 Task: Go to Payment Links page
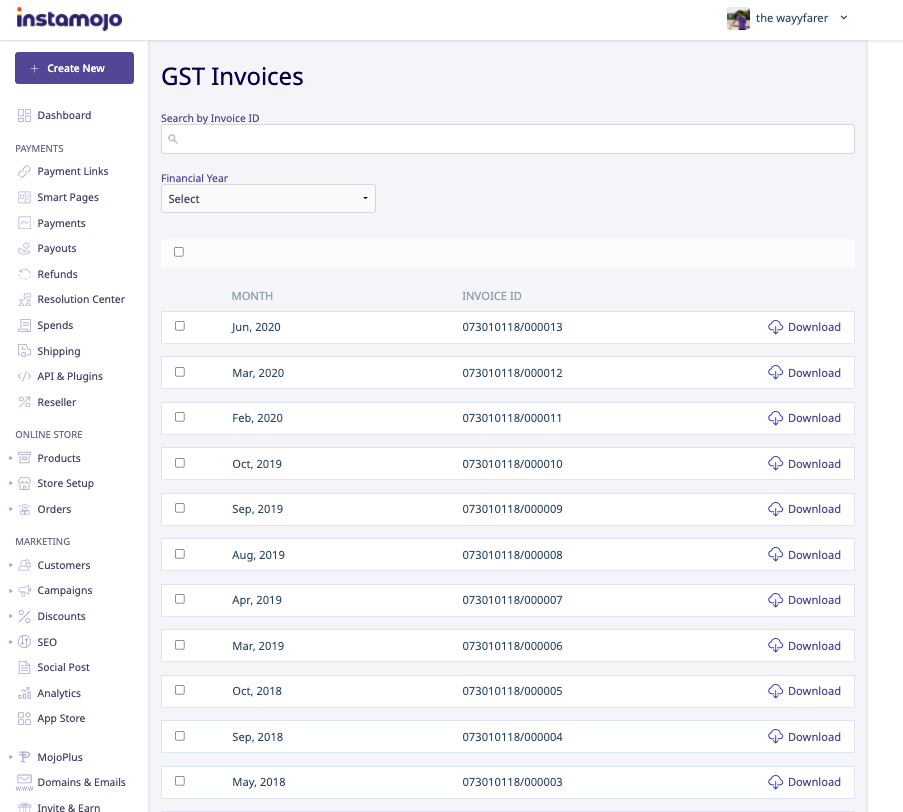[73, 171]
